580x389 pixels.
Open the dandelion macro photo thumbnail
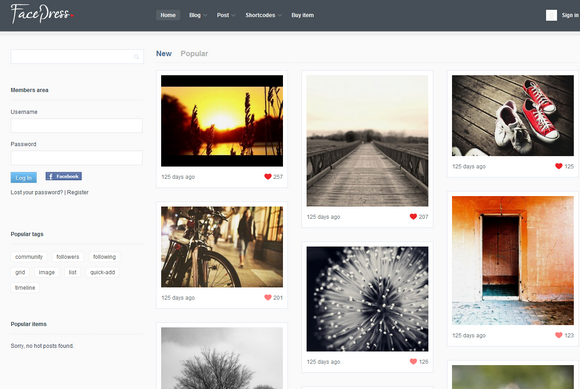point(367,299)
